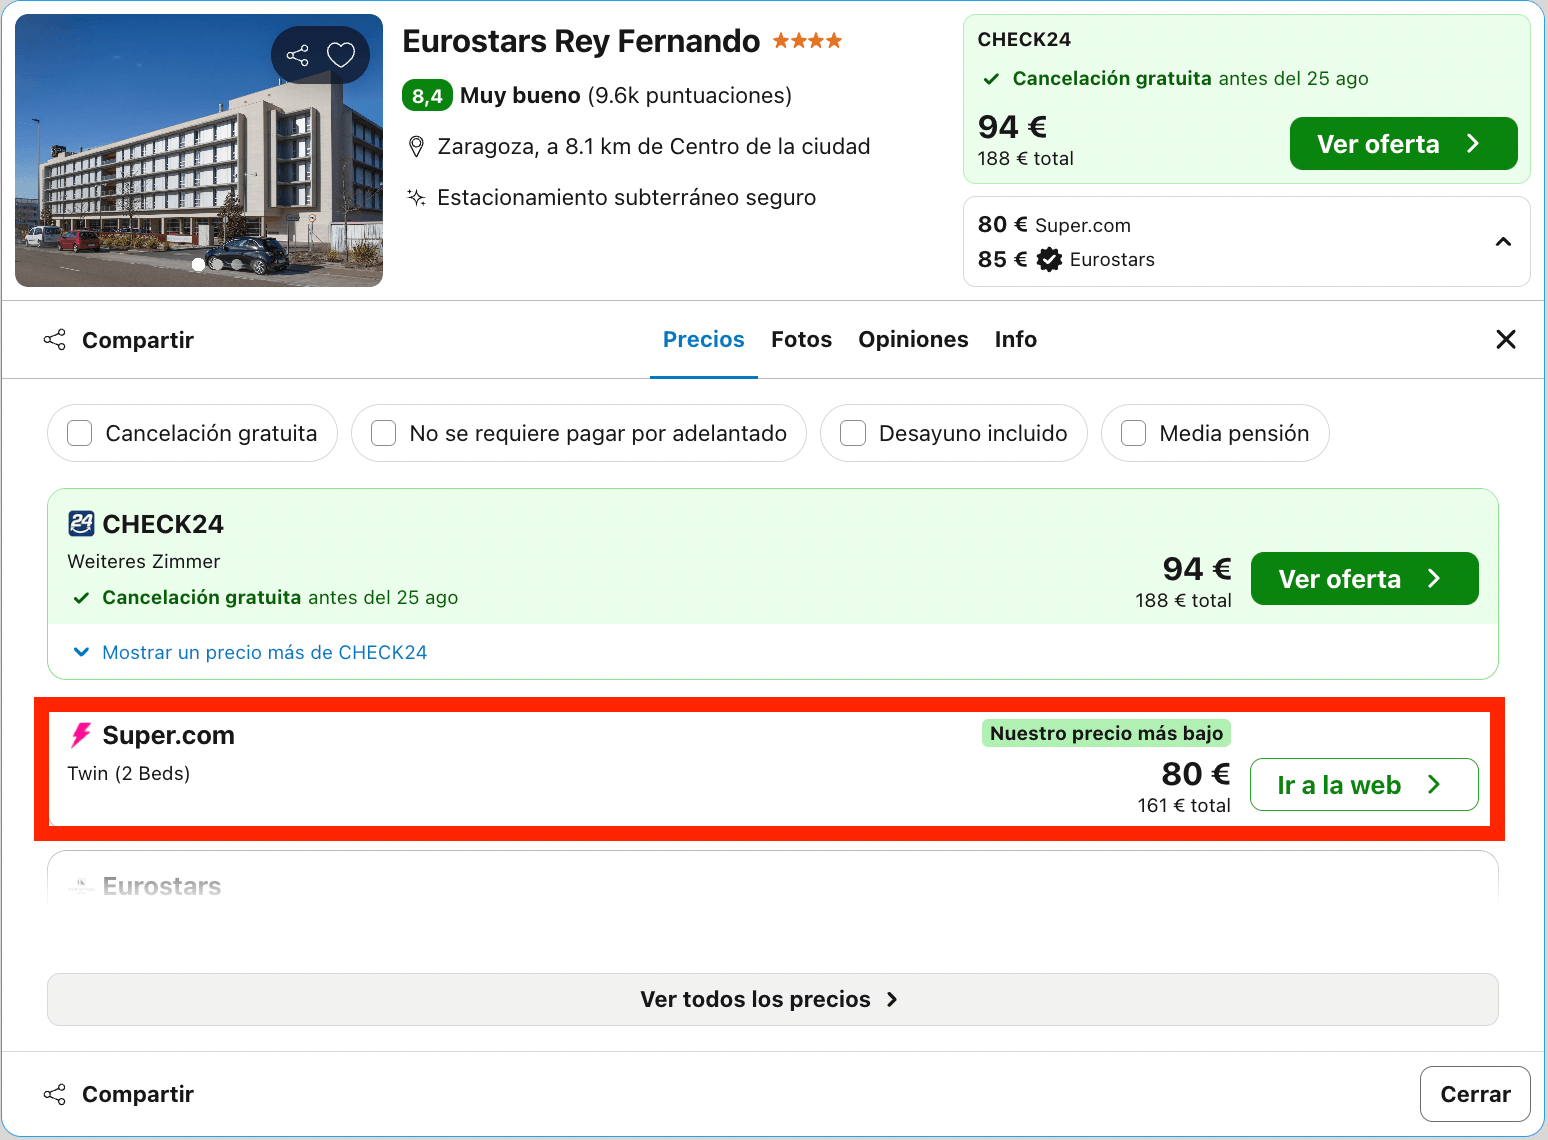Click the share icon on hotel photo
Viewport: 1548px width, 1140px height.
[297, 55]
